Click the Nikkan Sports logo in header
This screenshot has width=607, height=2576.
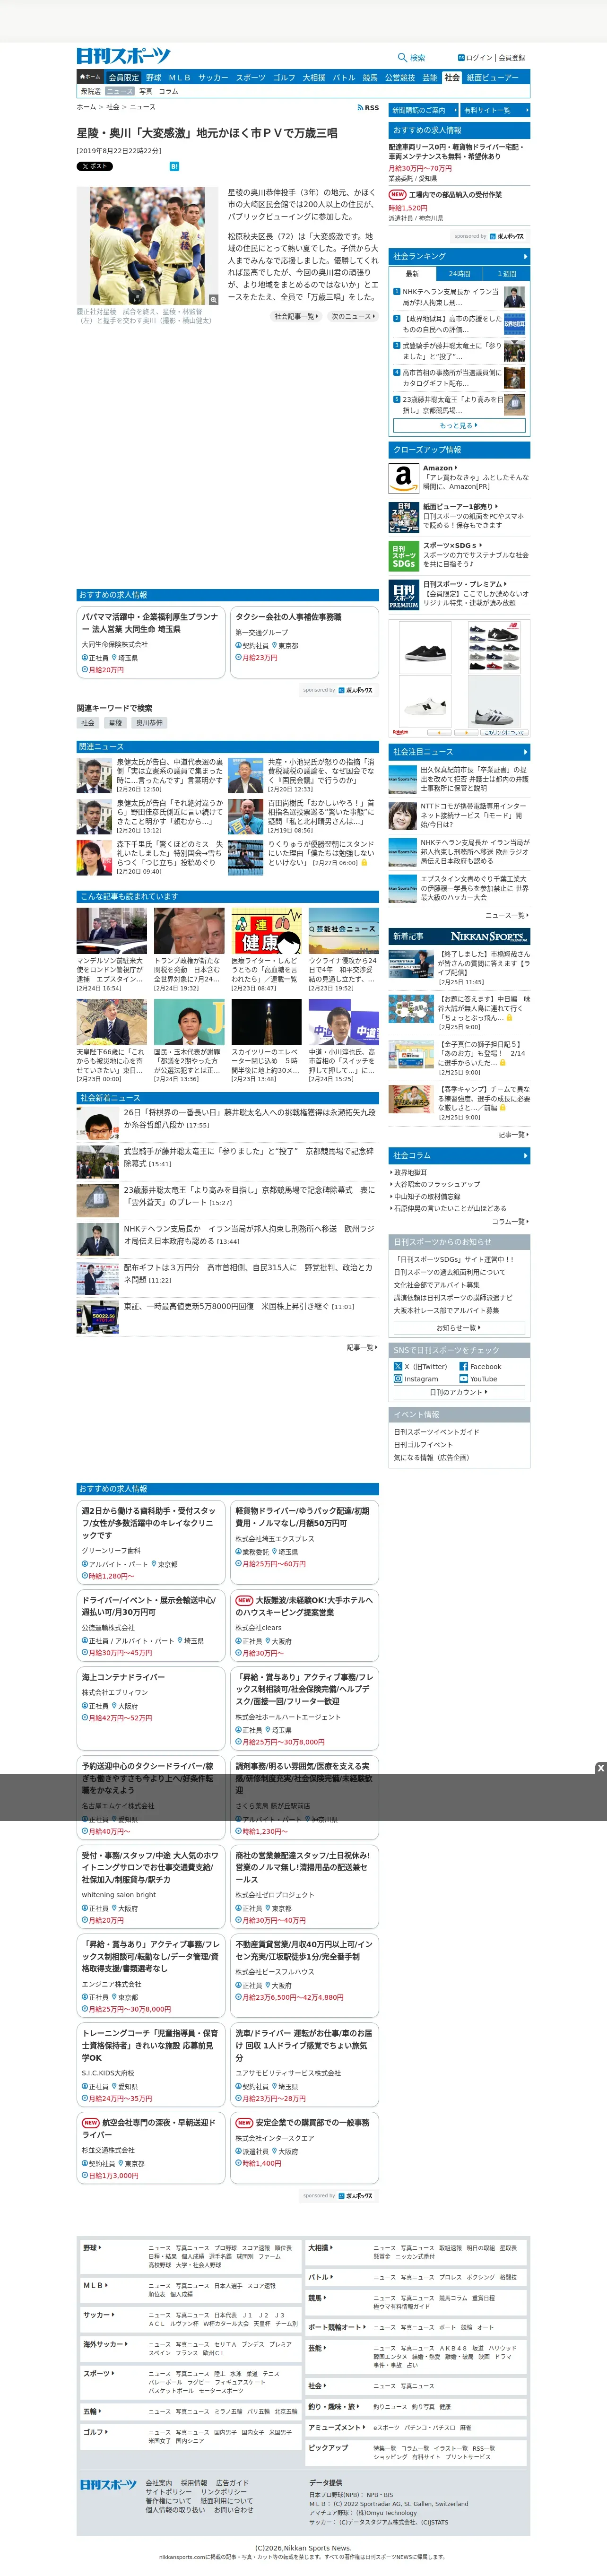(123, 56)
